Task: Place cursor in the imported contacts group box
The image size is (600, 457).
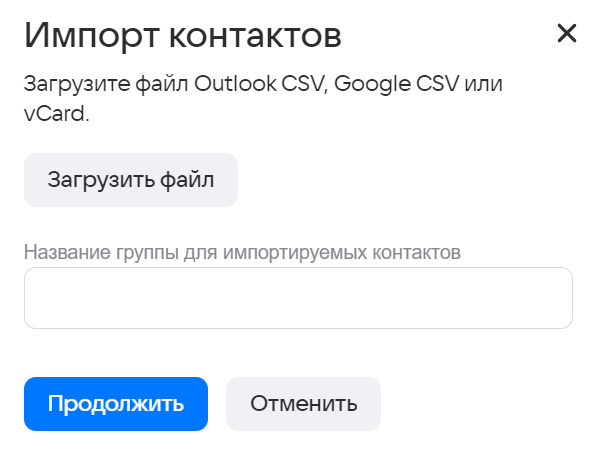Action: [x=298, y=298]
